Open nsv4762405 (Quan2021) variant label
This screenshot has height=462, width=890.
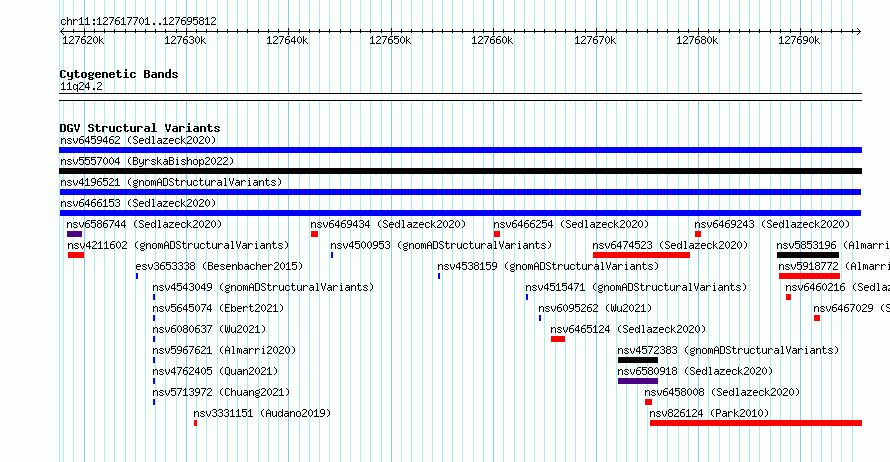coord(215,371)
